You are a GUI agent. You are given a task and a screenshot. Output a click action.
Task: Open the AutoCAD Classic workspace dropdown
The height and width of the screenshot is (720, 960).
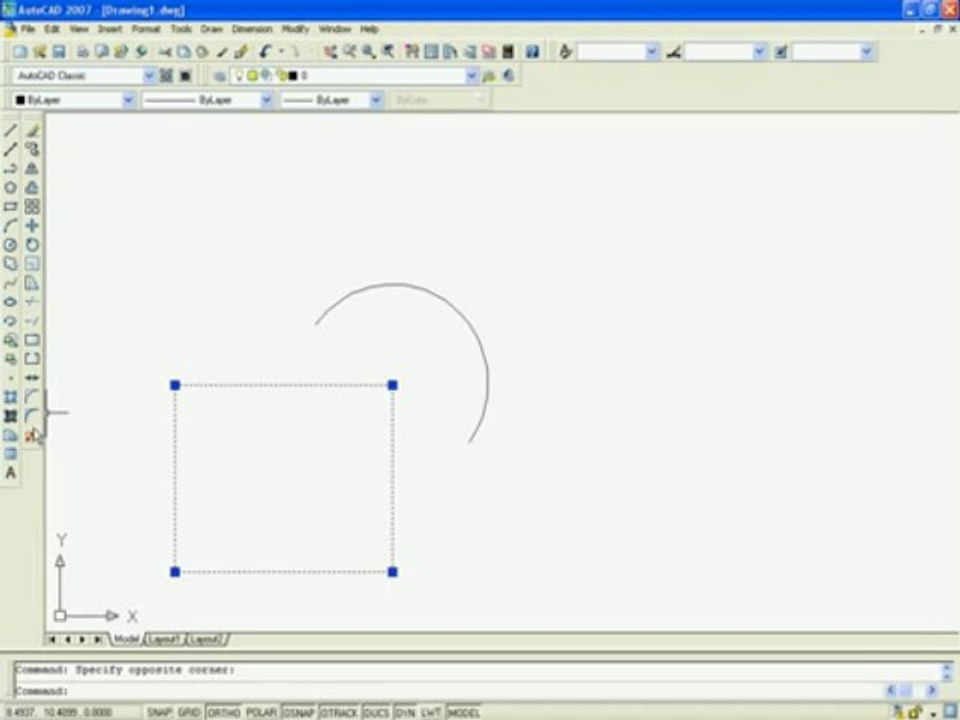[x=149, y=76]
